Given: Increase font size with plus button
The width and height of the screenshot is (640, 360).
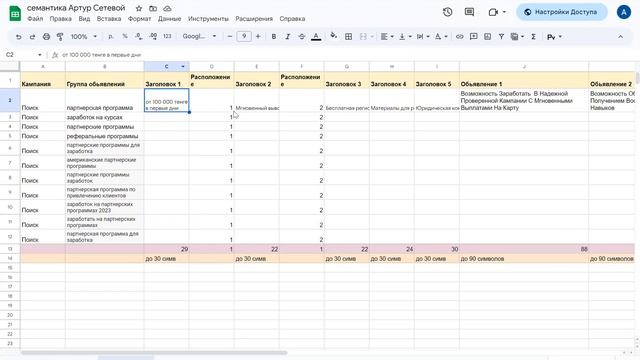Looking at the screenshot, I should pos(258,37).
